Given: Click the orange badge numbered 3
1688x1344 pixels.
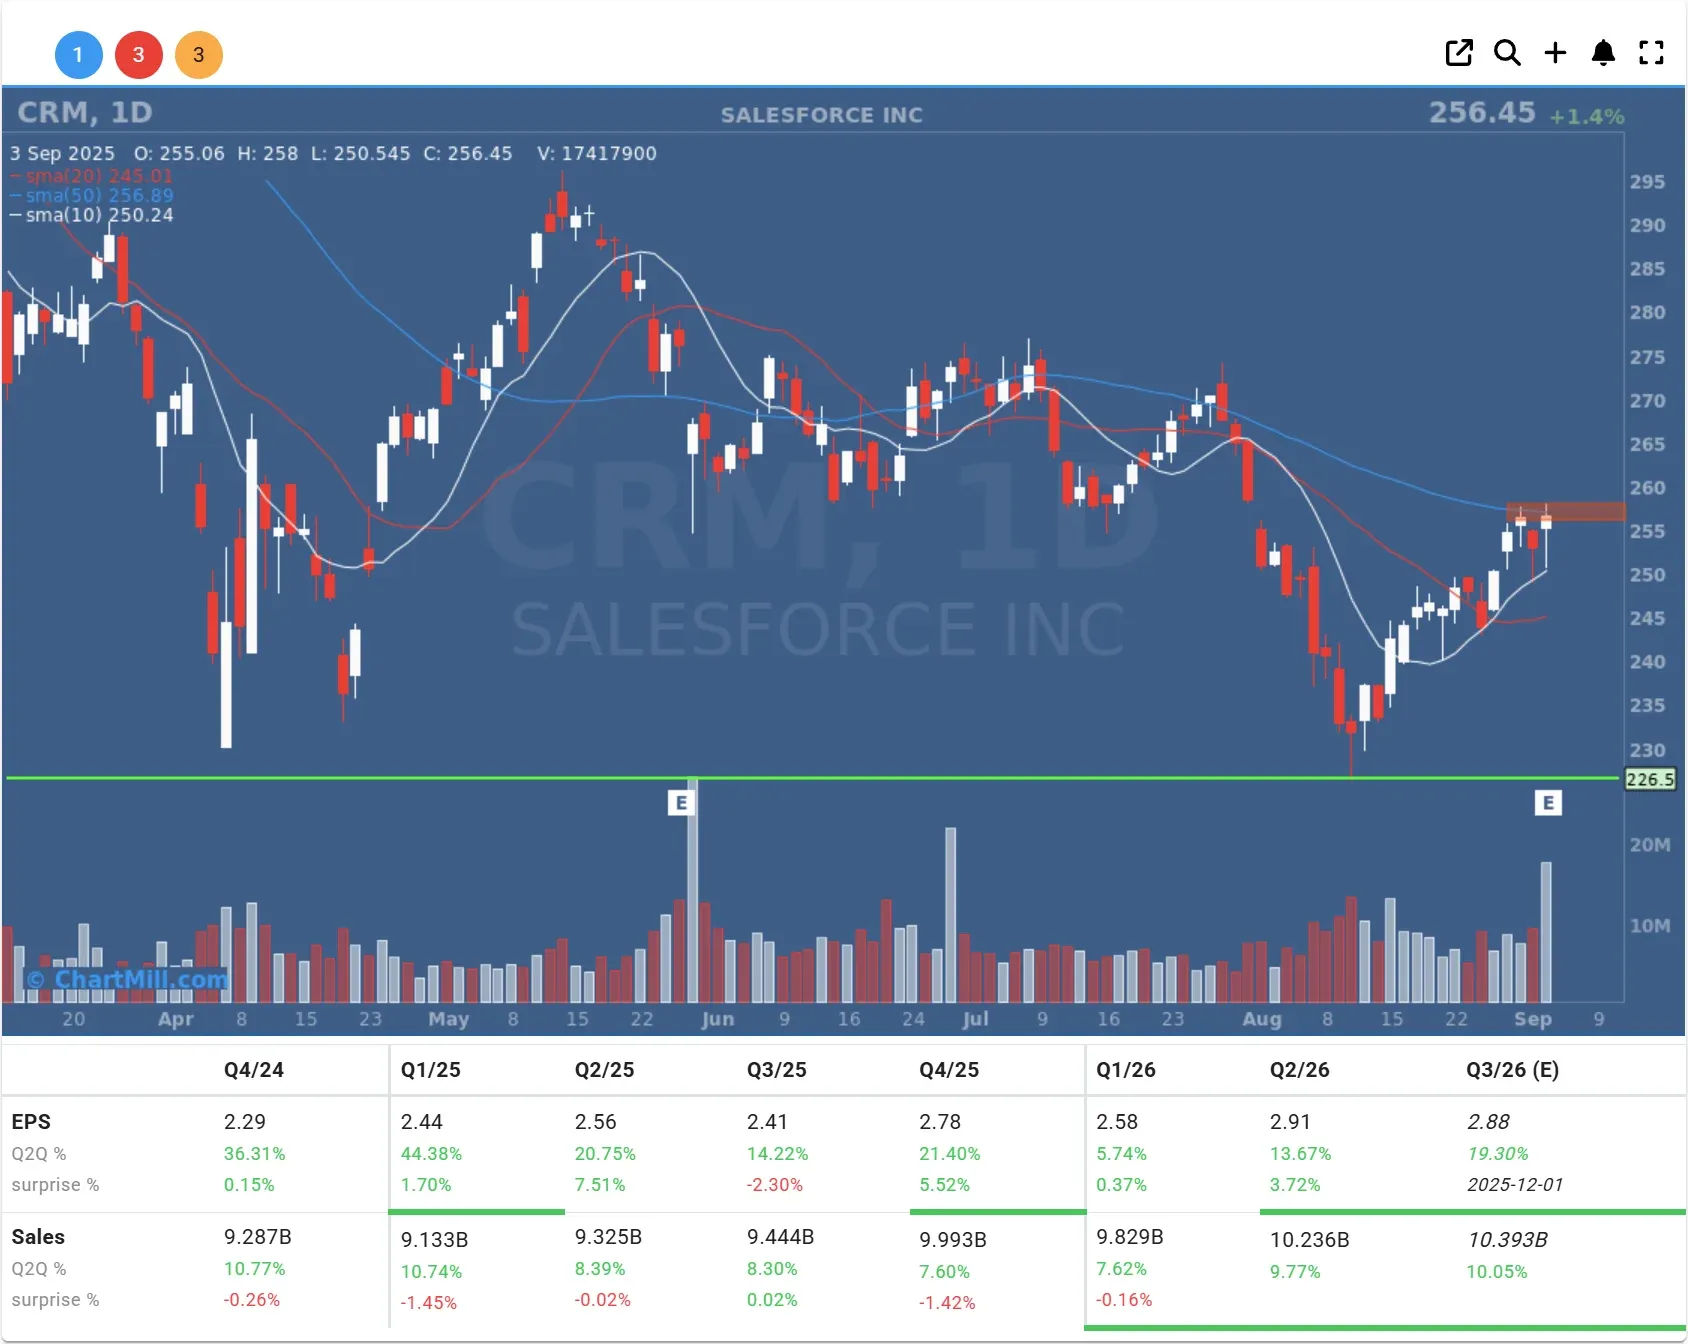Looking at the screenshot, I should click(x=198, y=55).
